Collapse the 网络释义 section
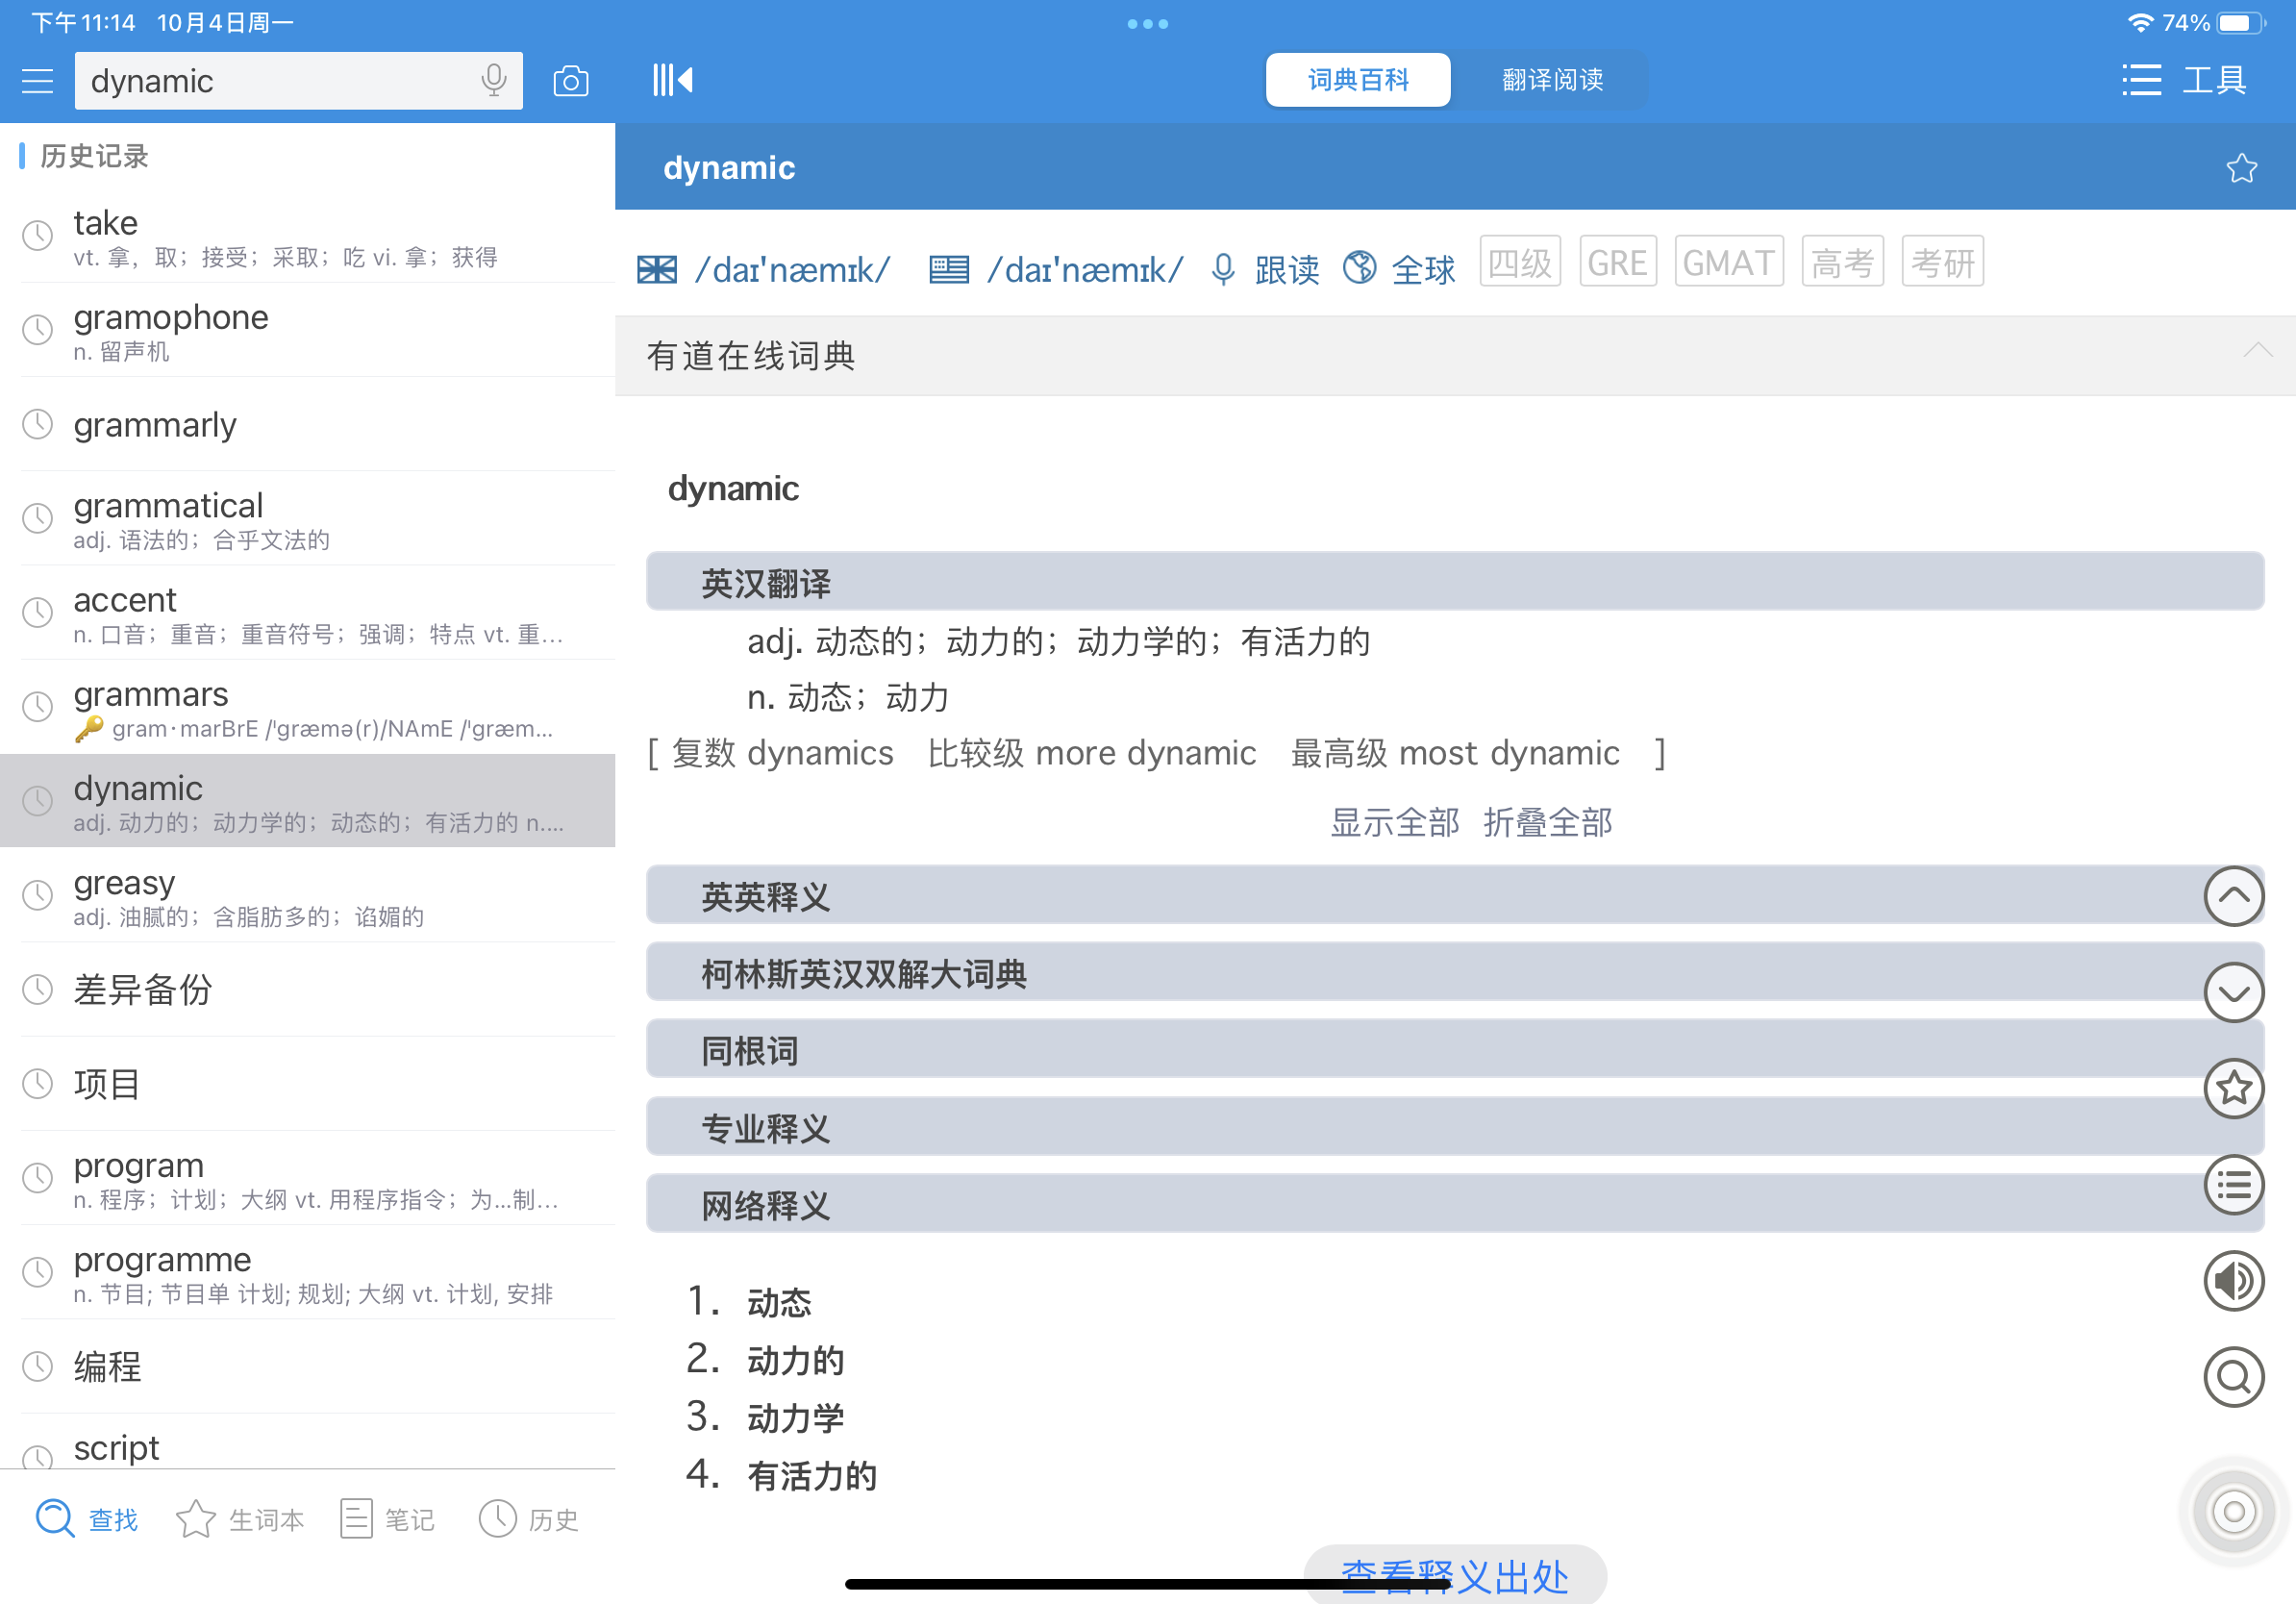2296x1604 pixels. (1454, 1204)
